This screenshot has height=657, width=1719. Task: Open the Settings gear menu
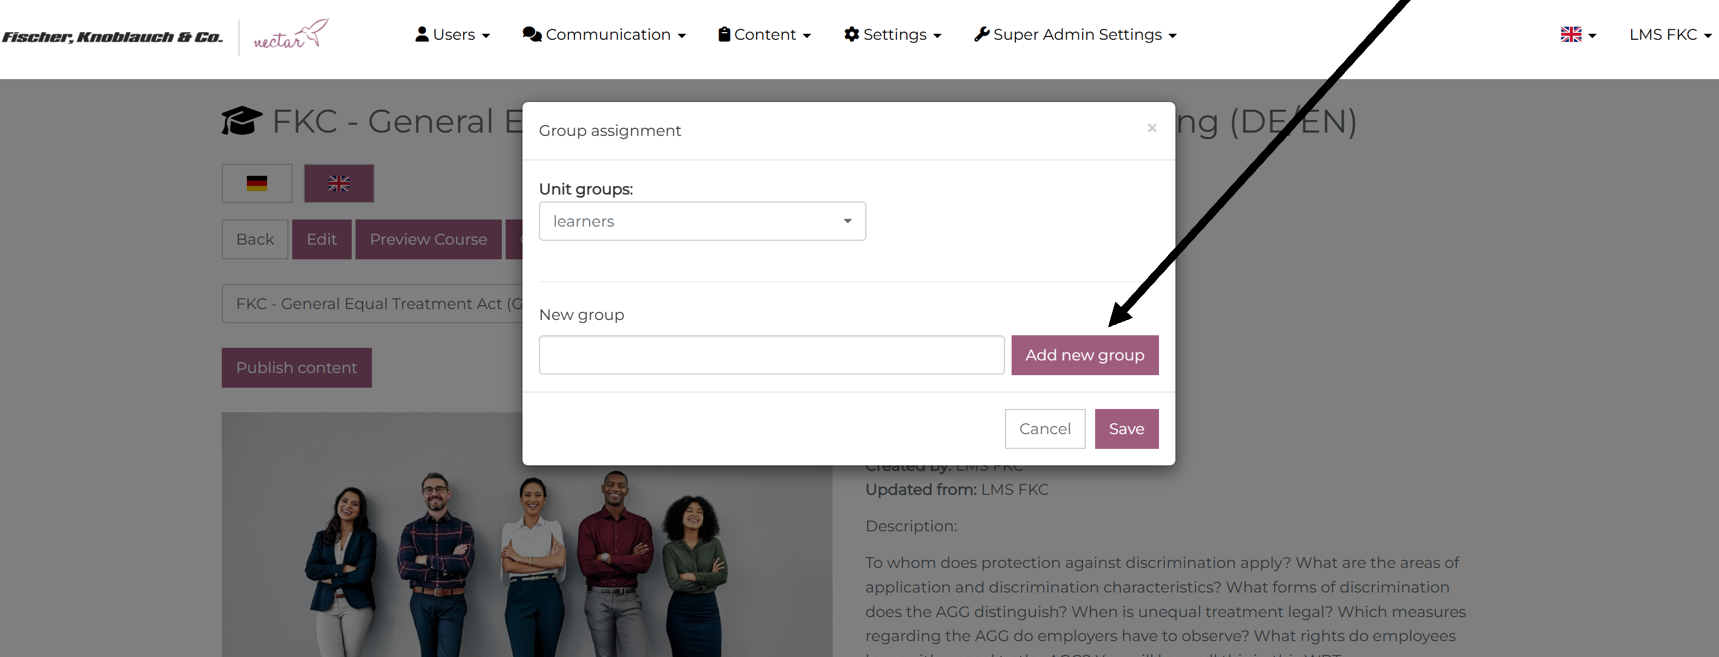click(x=892, y=35)
